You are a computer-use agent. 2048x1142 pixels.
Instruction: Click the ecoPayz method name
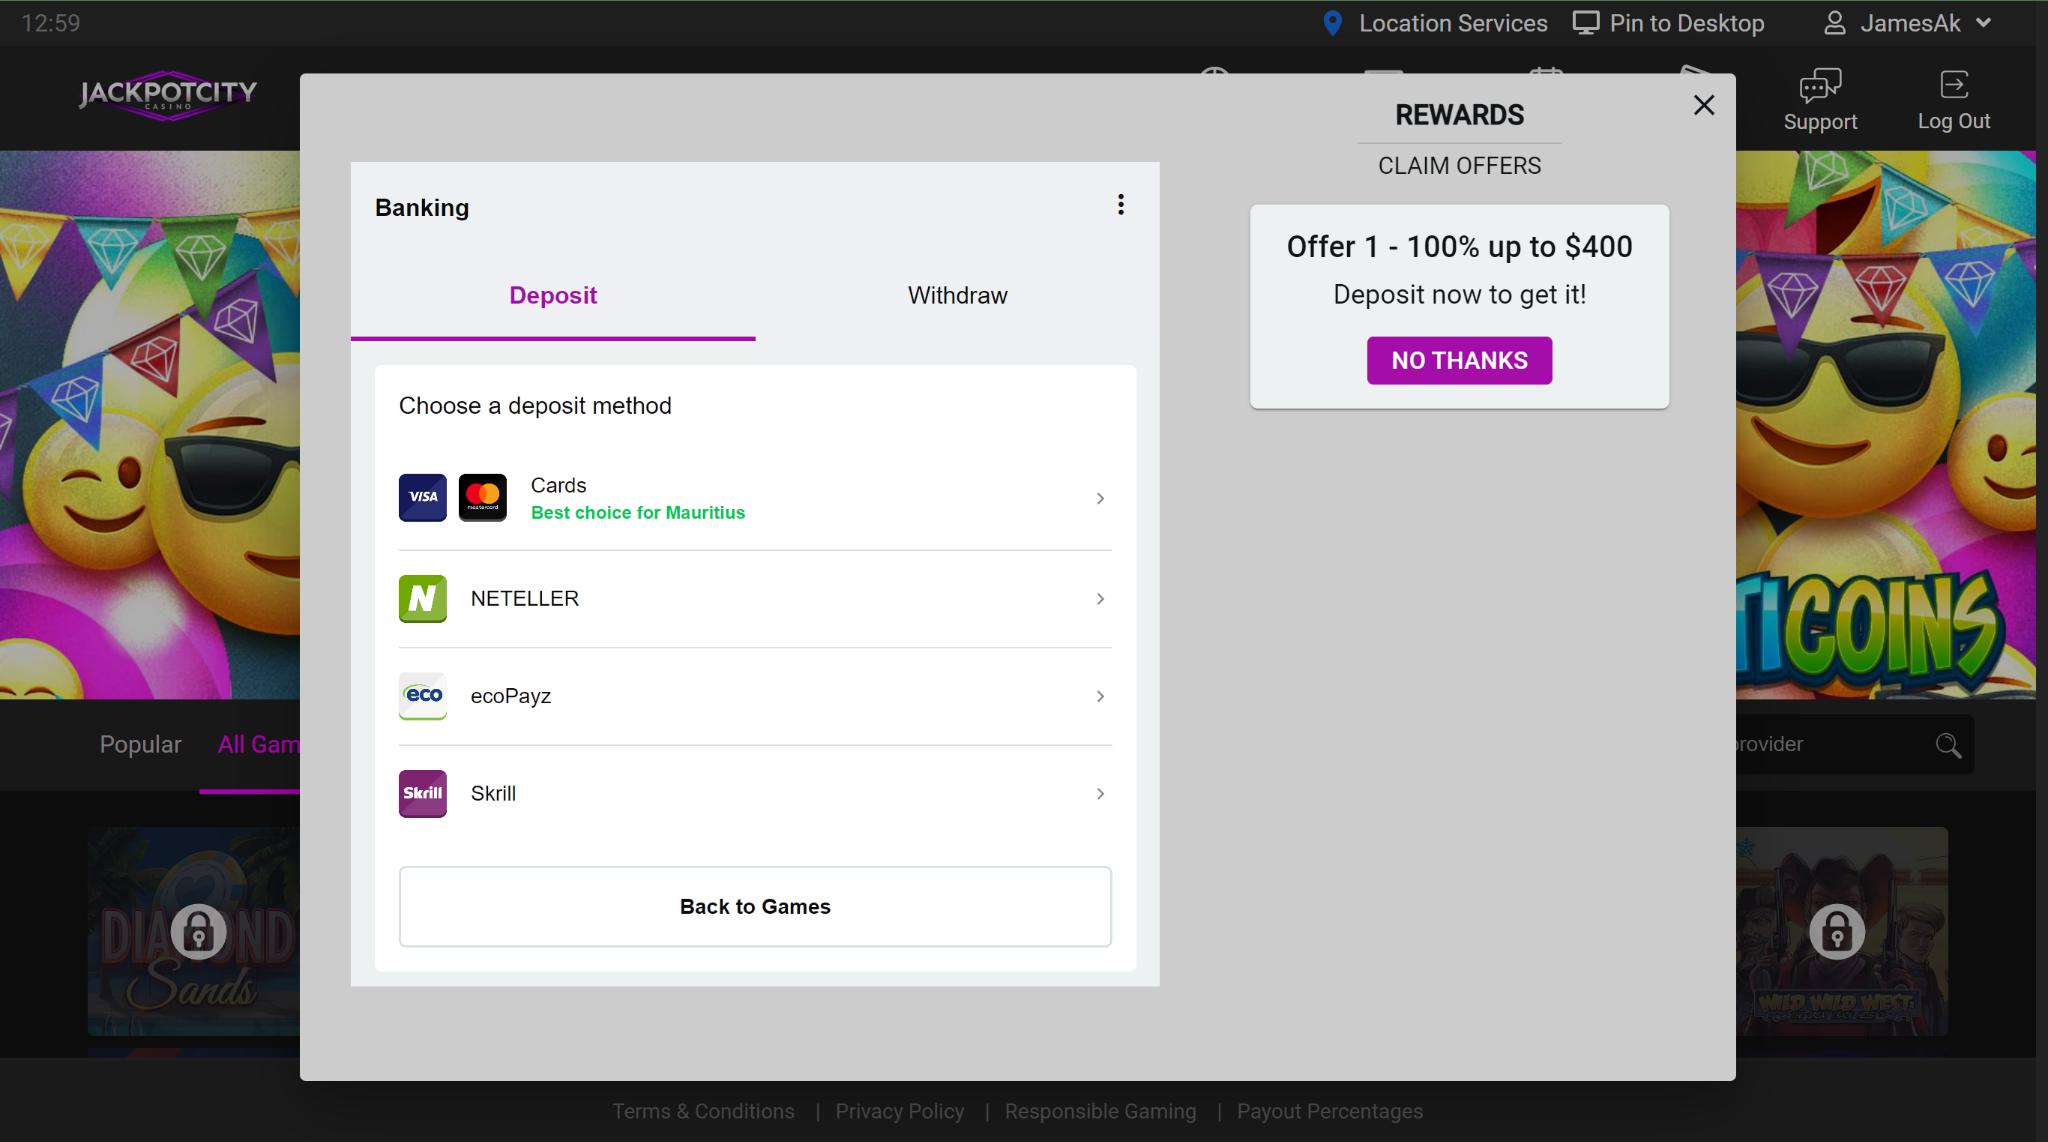point(511,696)
